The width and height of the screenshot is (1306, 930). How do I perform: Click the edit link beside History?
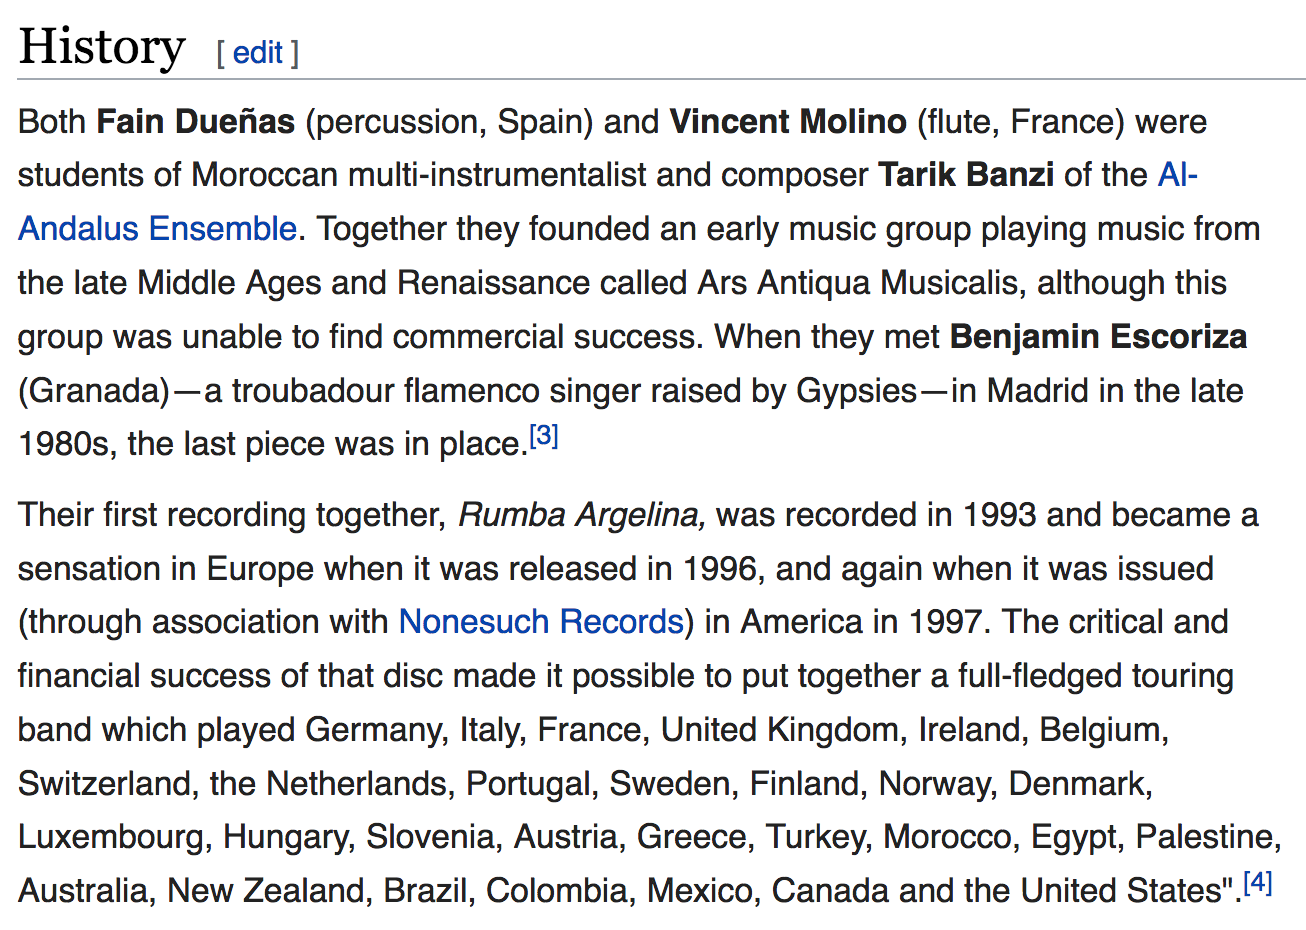tap(258, 52)
